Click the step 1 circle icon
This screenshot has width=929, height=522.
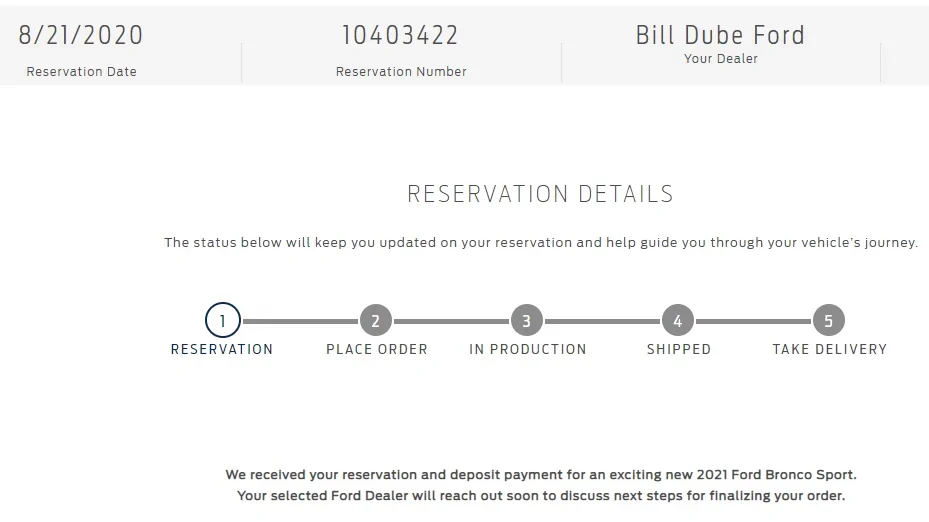coord(222,321)
